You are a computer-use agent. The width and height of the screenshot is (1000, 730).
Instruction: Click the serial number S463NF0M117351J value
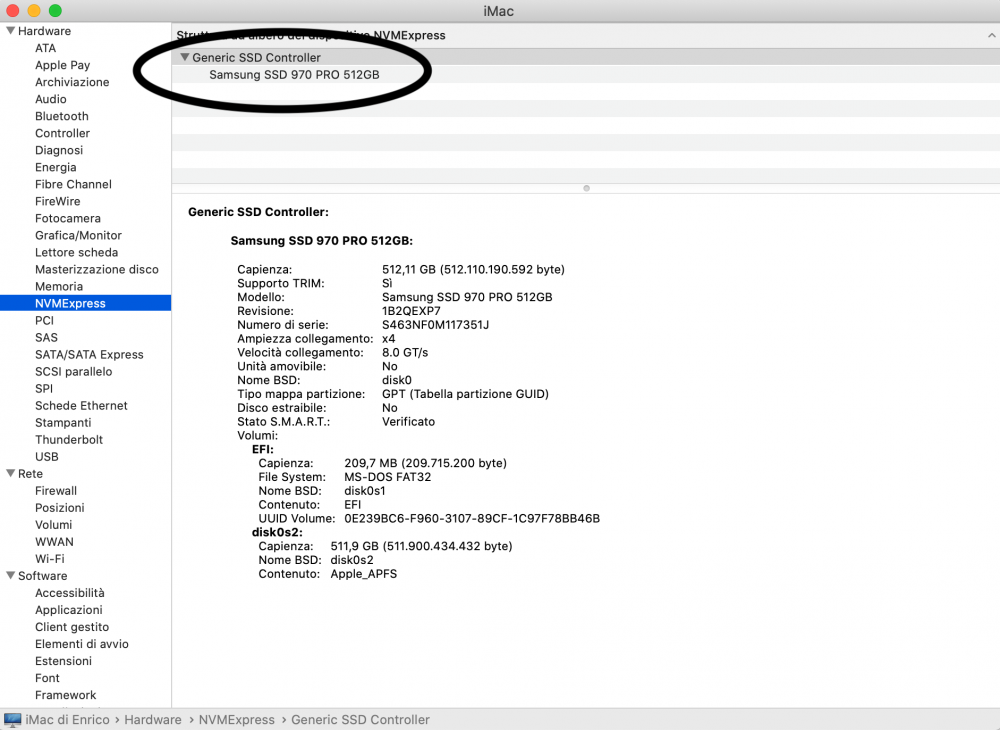coord(435,325)
